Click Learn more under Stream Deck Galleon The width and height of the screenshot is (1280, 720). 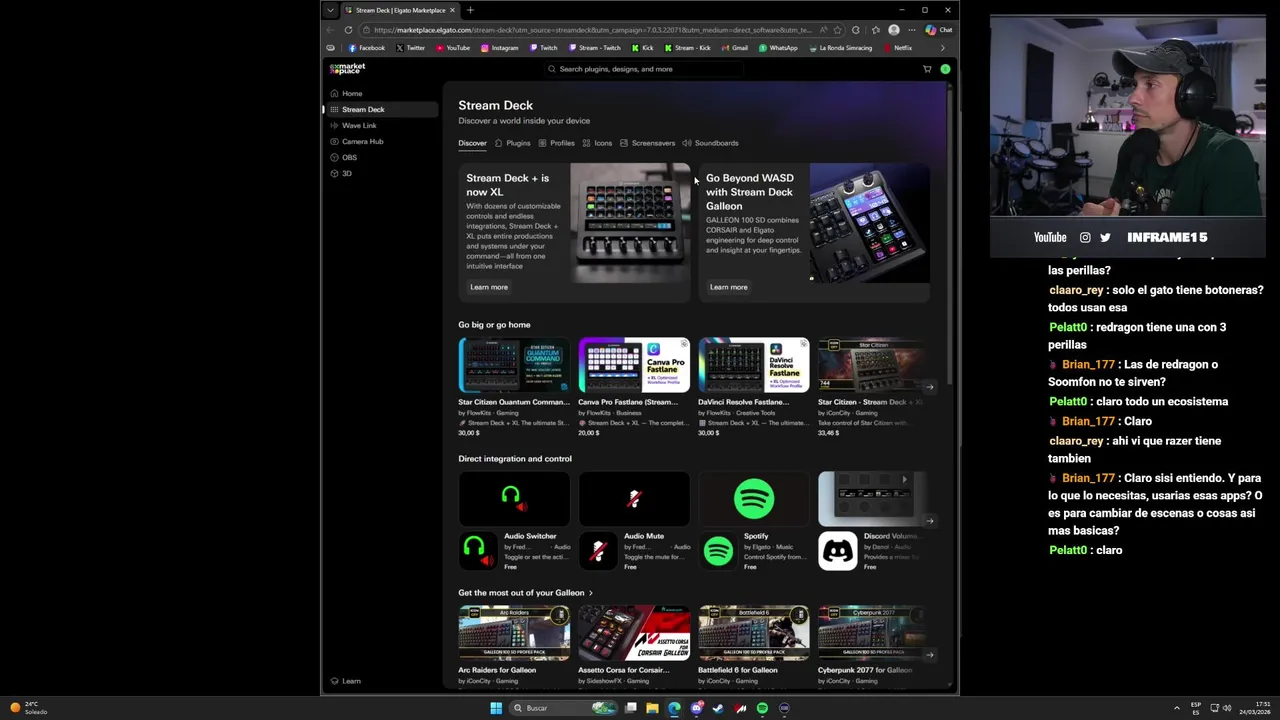[728, 287]
